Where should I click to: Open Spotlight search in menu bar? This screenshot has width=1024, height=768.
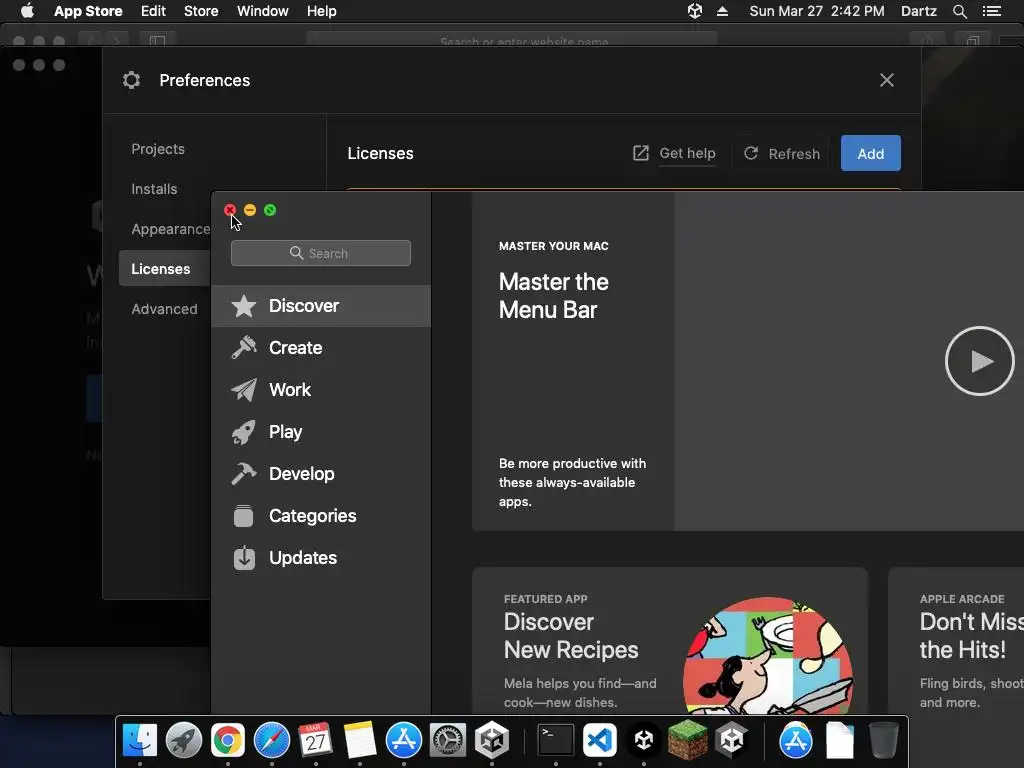(959, 11)
